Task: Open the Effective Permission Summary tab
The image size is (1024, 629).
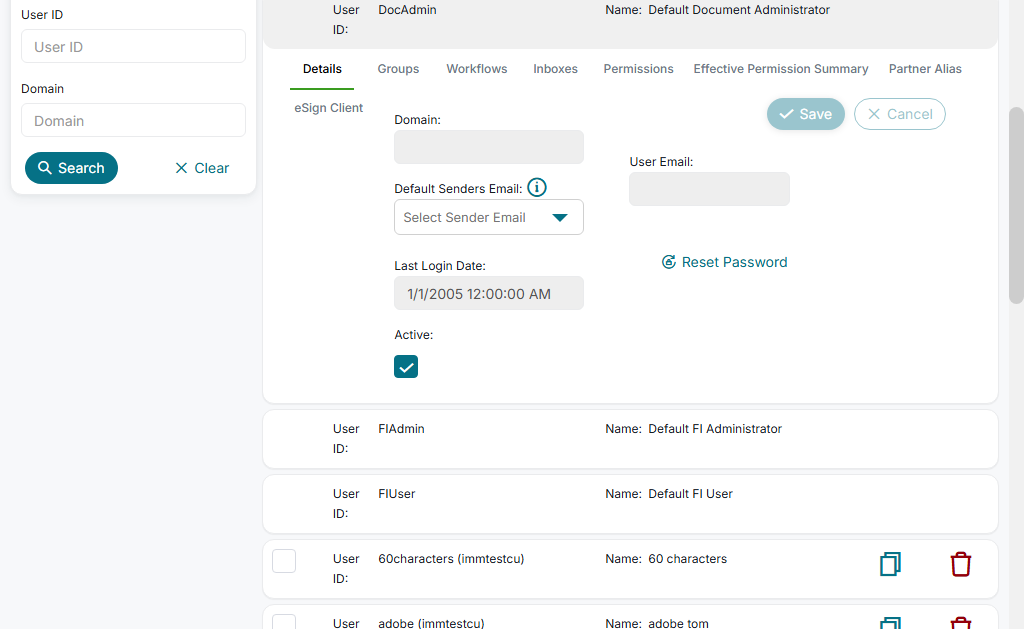Action: 781,69
